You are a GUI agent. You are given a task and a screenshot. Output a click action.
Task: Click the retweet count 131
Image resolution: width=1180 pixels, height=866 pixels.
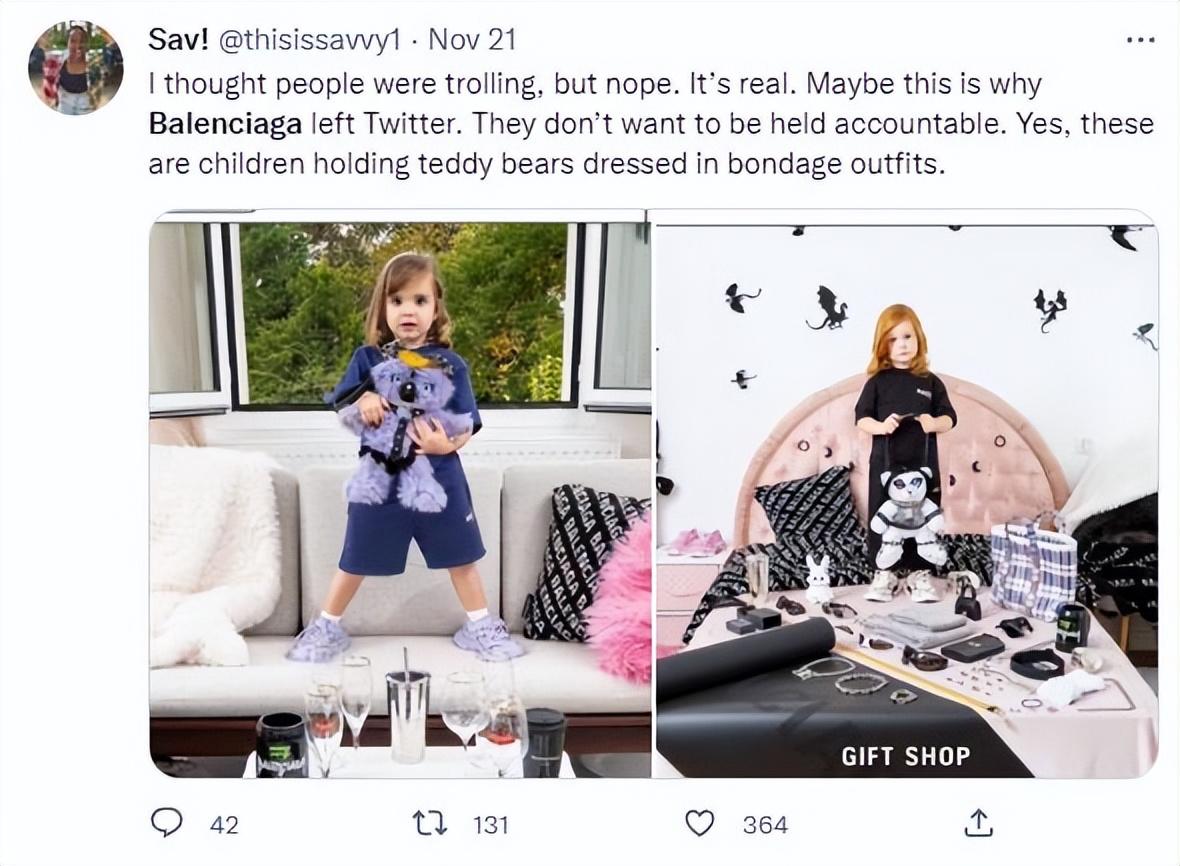pos(490,824)
